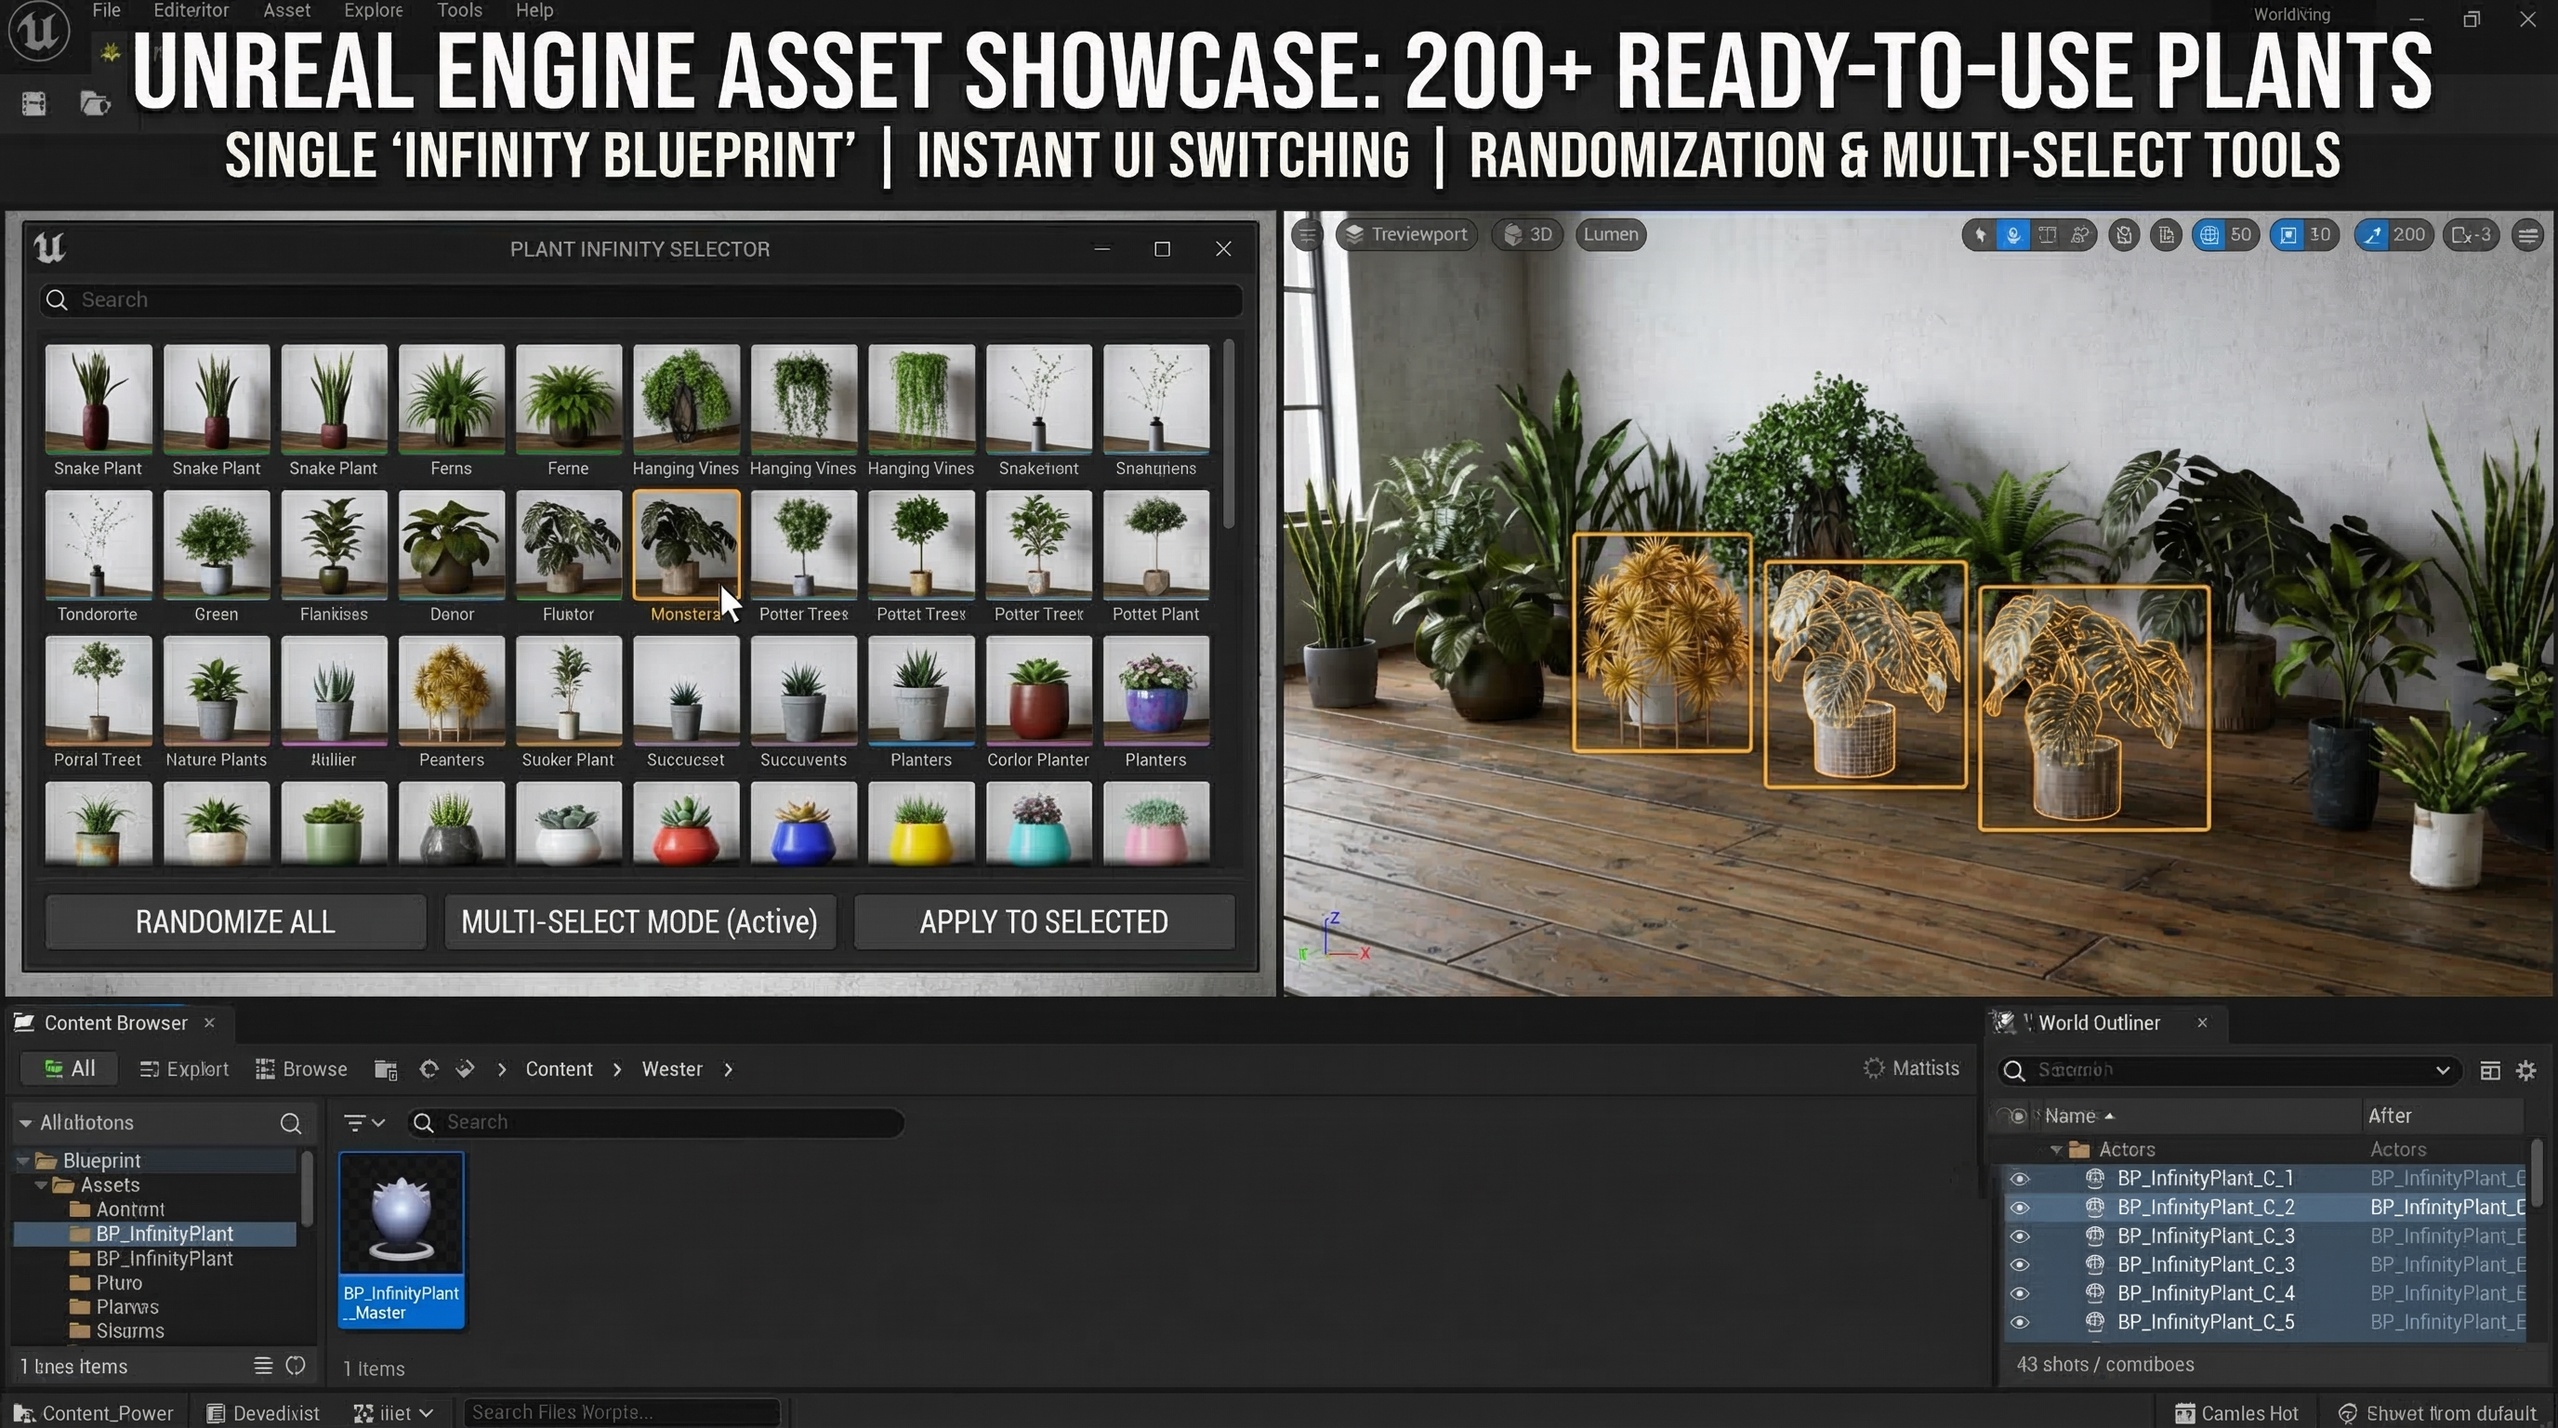Screen dimensions: 2558x1428
Task: Collapse the Blueprint folder tree node
Action: pyautogui.click(x=22, y=1161)
